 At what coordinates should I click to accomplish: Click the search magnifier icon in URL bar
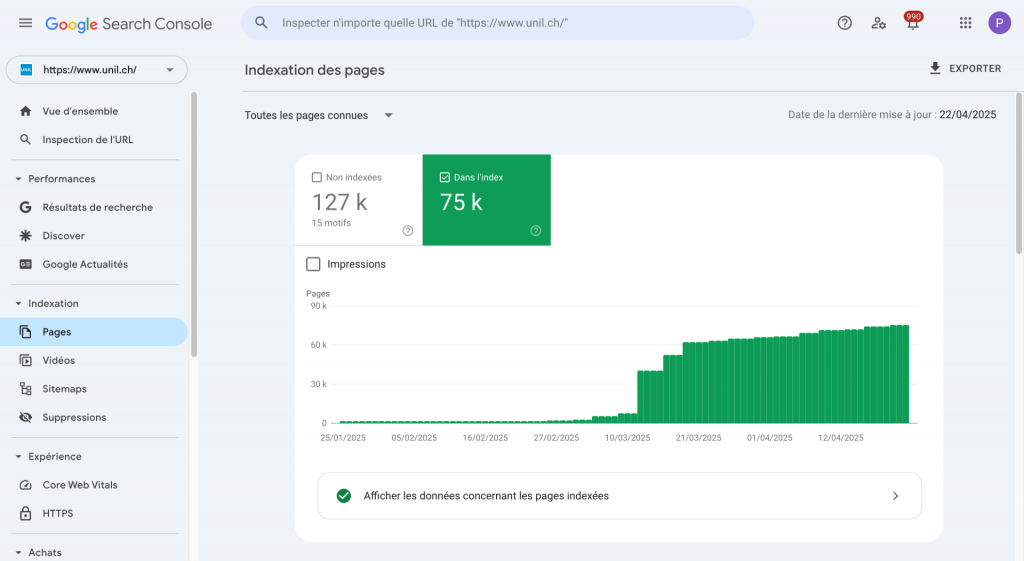[261, 23]
